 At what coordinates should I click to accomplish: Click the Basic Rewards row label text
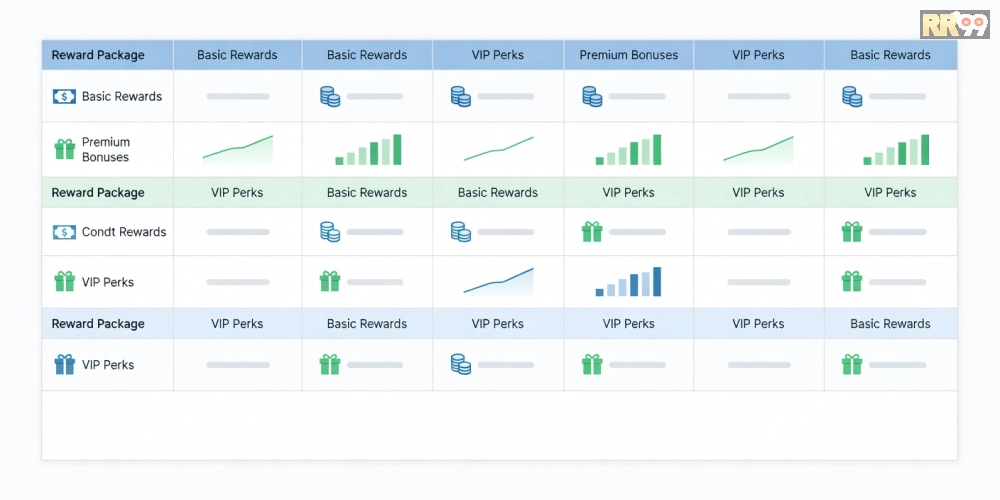click(x=122, y=97)
